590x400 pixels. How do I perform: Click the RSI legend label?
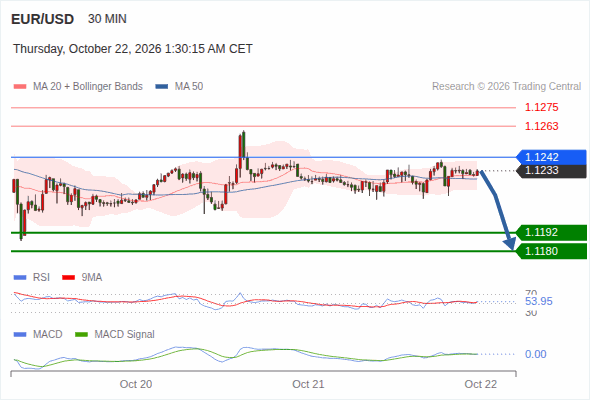tap(41, 278)
